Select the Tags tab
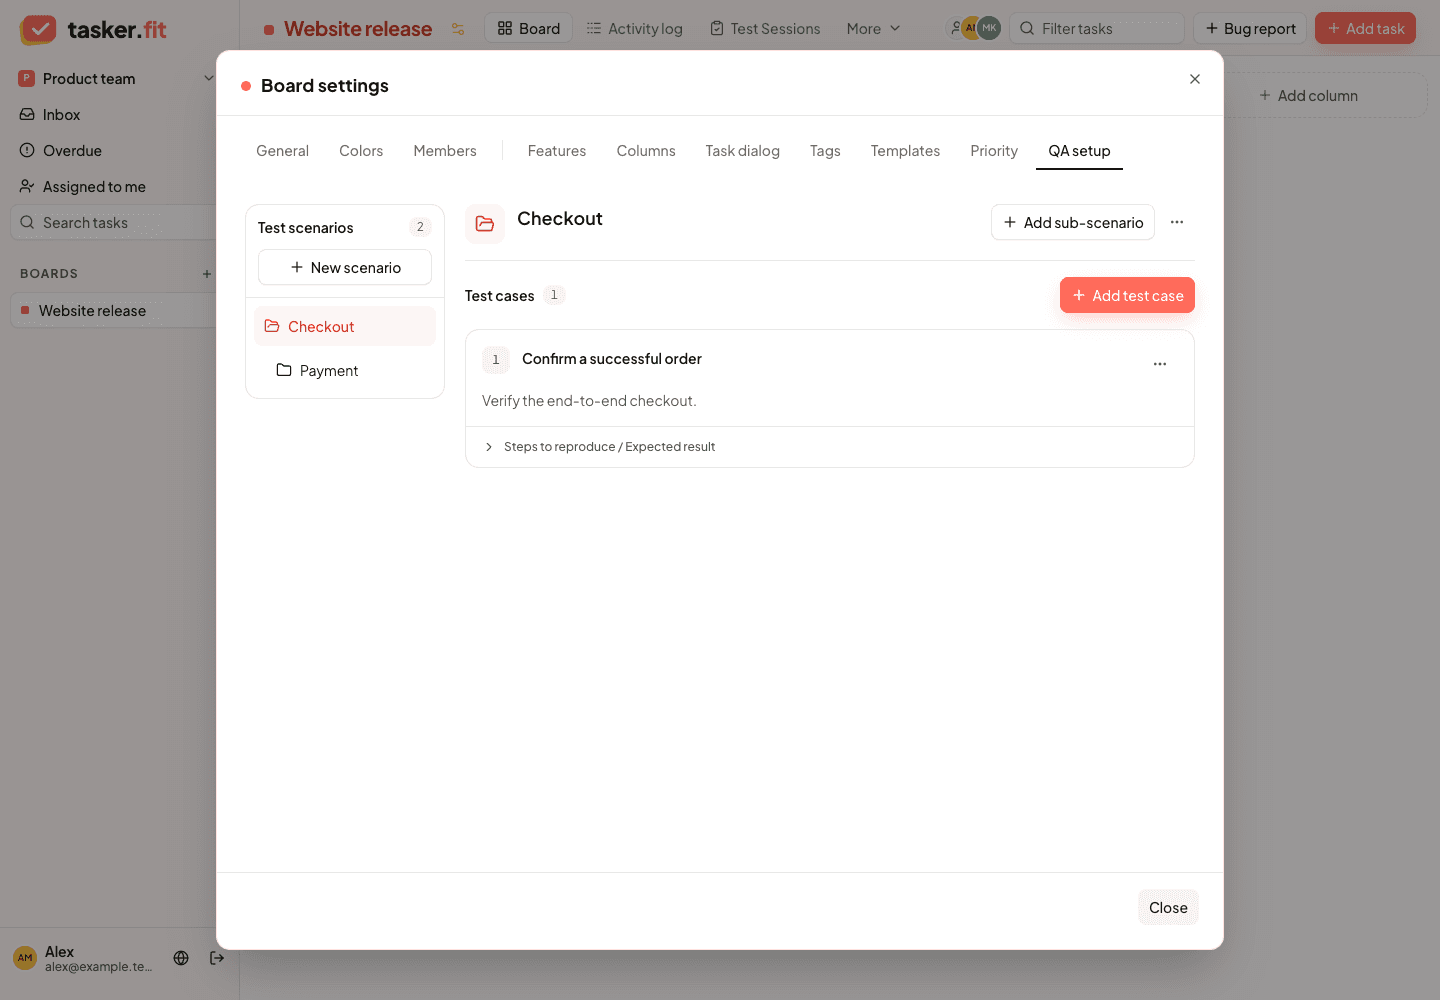Image resolution: width=1440 pixels, height=1000 pixels. (x=825, y=151)
